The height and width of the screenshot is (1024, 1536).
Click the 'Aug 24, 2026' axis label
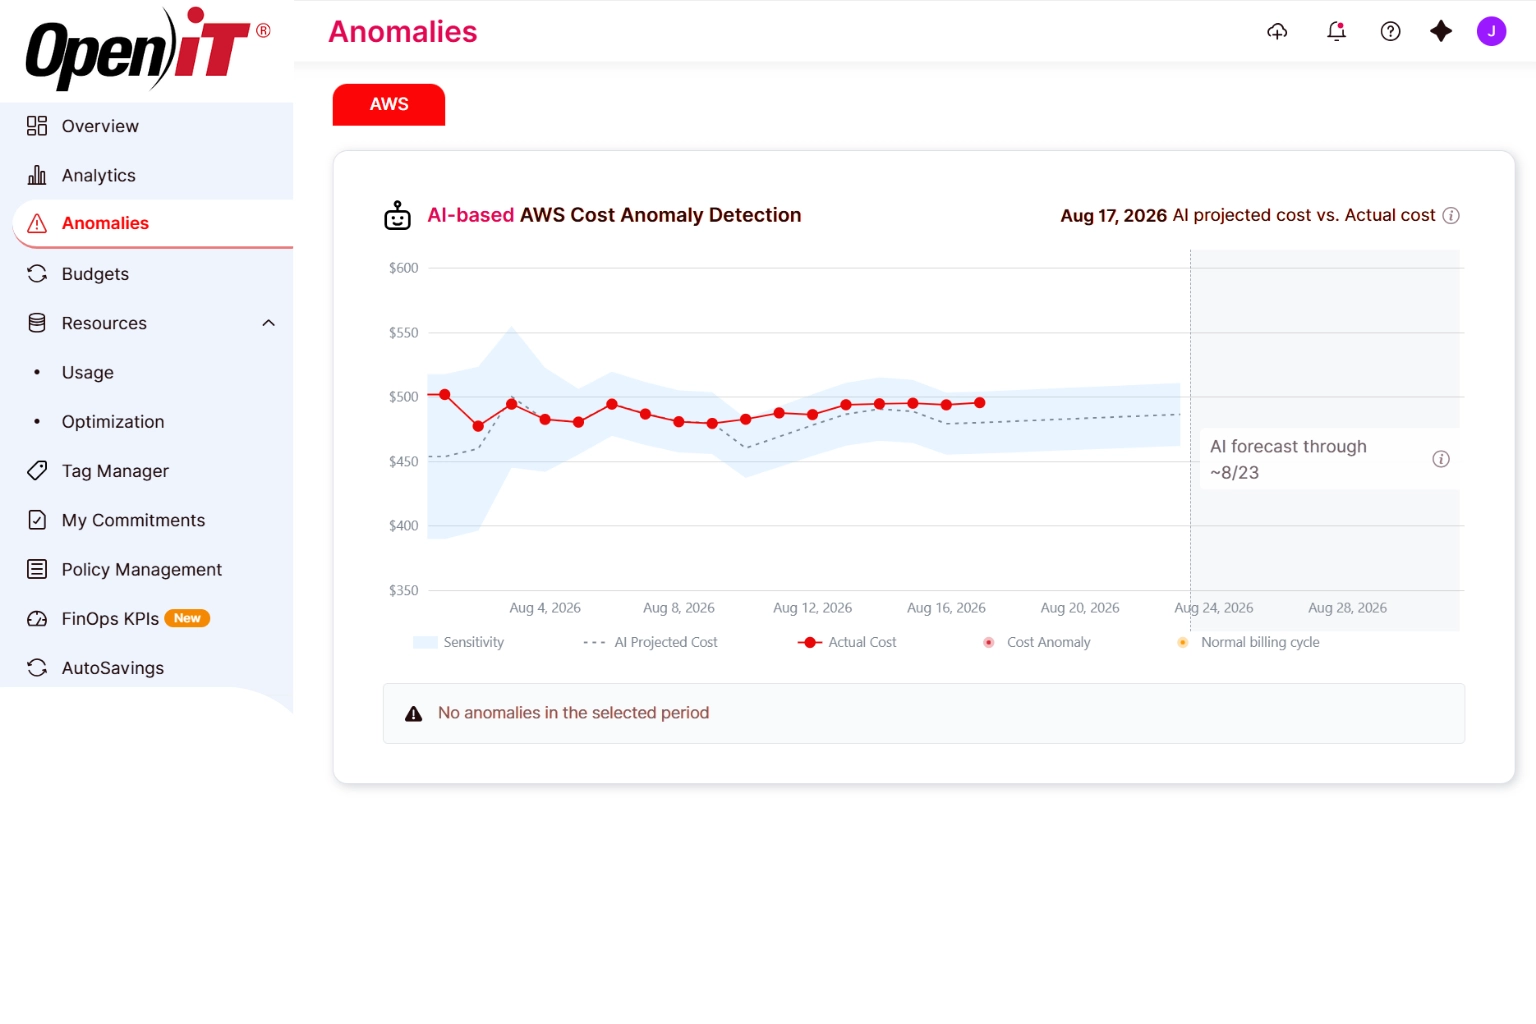[x=1214, y=608]
